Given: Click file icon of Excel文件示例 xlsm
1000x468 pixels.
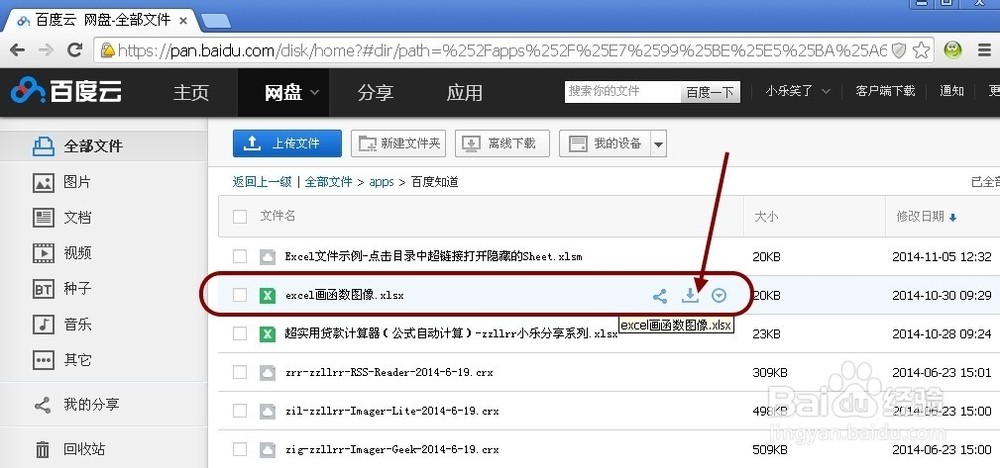Looking at the screenshot, I should [267, 257].
